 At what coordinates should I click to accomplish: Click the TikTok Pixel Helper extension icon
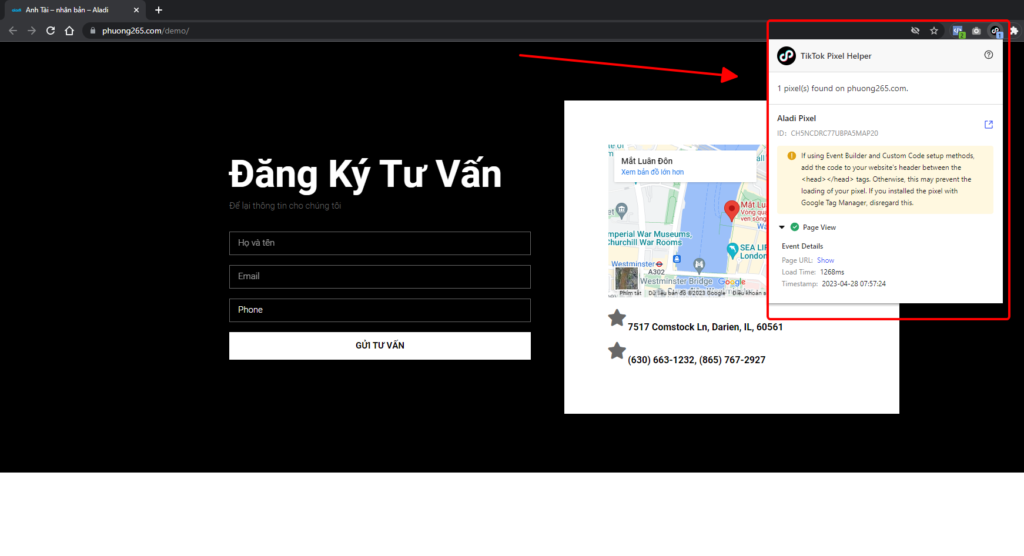click(995, 31)
